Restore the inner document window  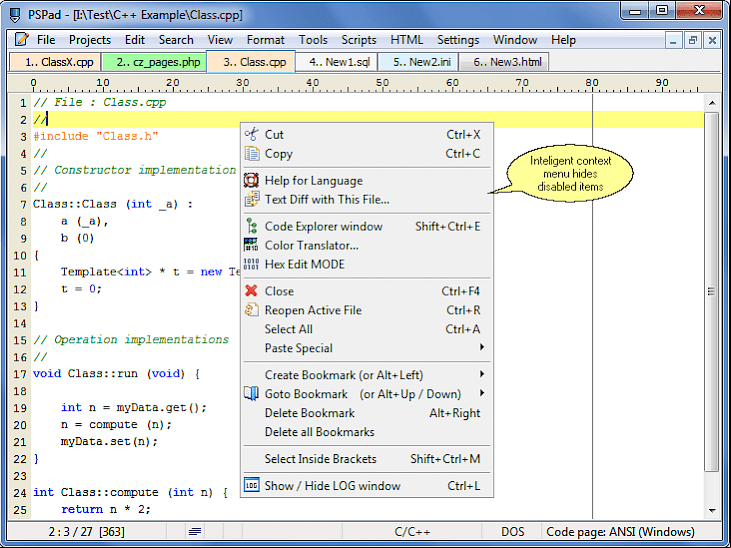click(x=693, y=41)
